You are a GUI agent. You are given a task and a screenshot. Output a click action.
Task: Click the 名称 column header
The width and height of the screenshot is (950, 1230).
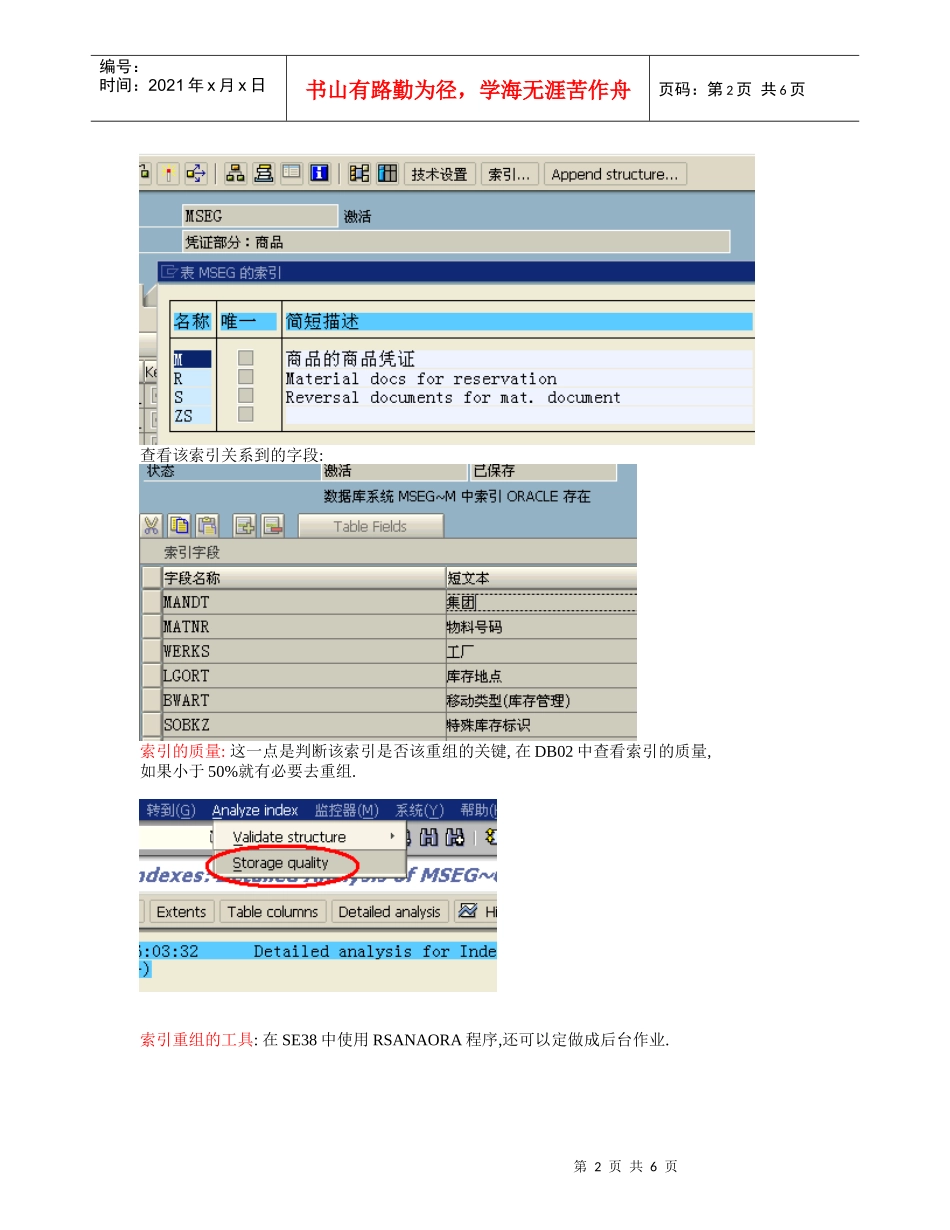192,322
